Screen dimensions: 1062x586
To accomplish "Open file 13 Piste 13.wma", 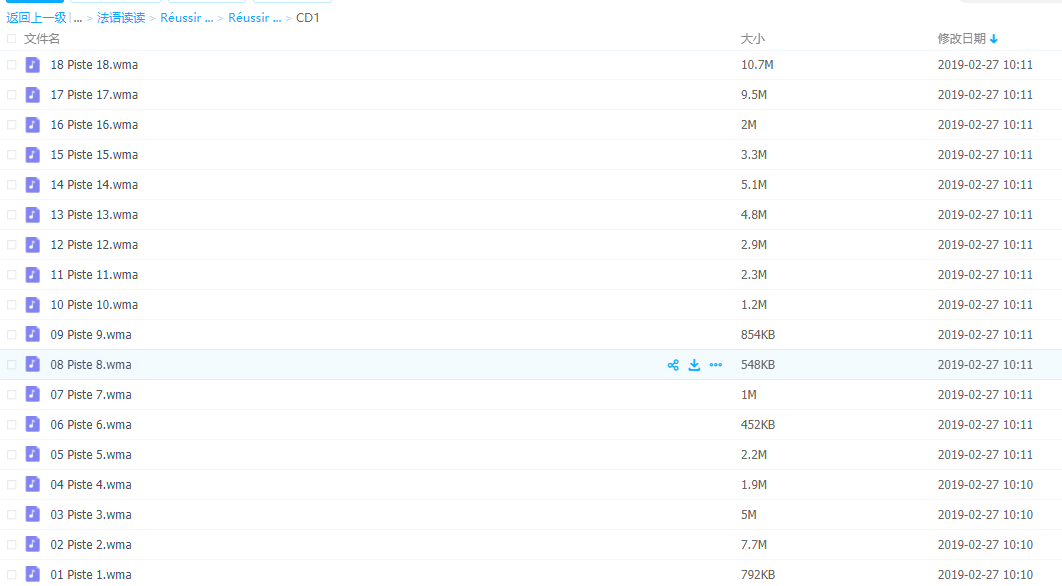I will click(94, 215).
